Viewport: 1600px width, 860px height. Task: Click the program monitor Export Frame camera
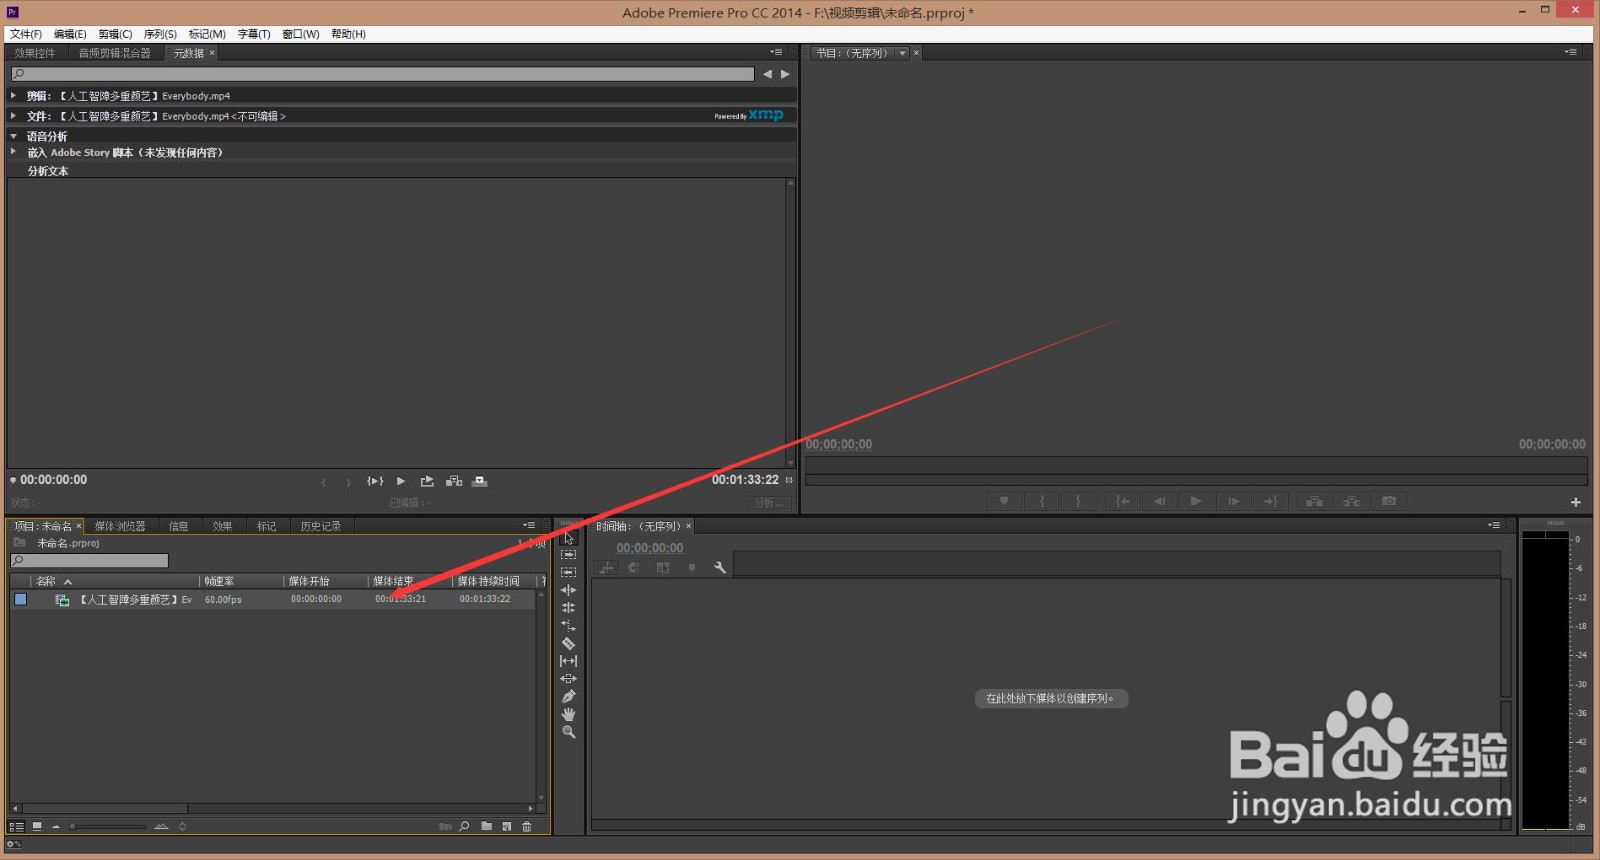pyautogui.click(x=1389, y=501)
